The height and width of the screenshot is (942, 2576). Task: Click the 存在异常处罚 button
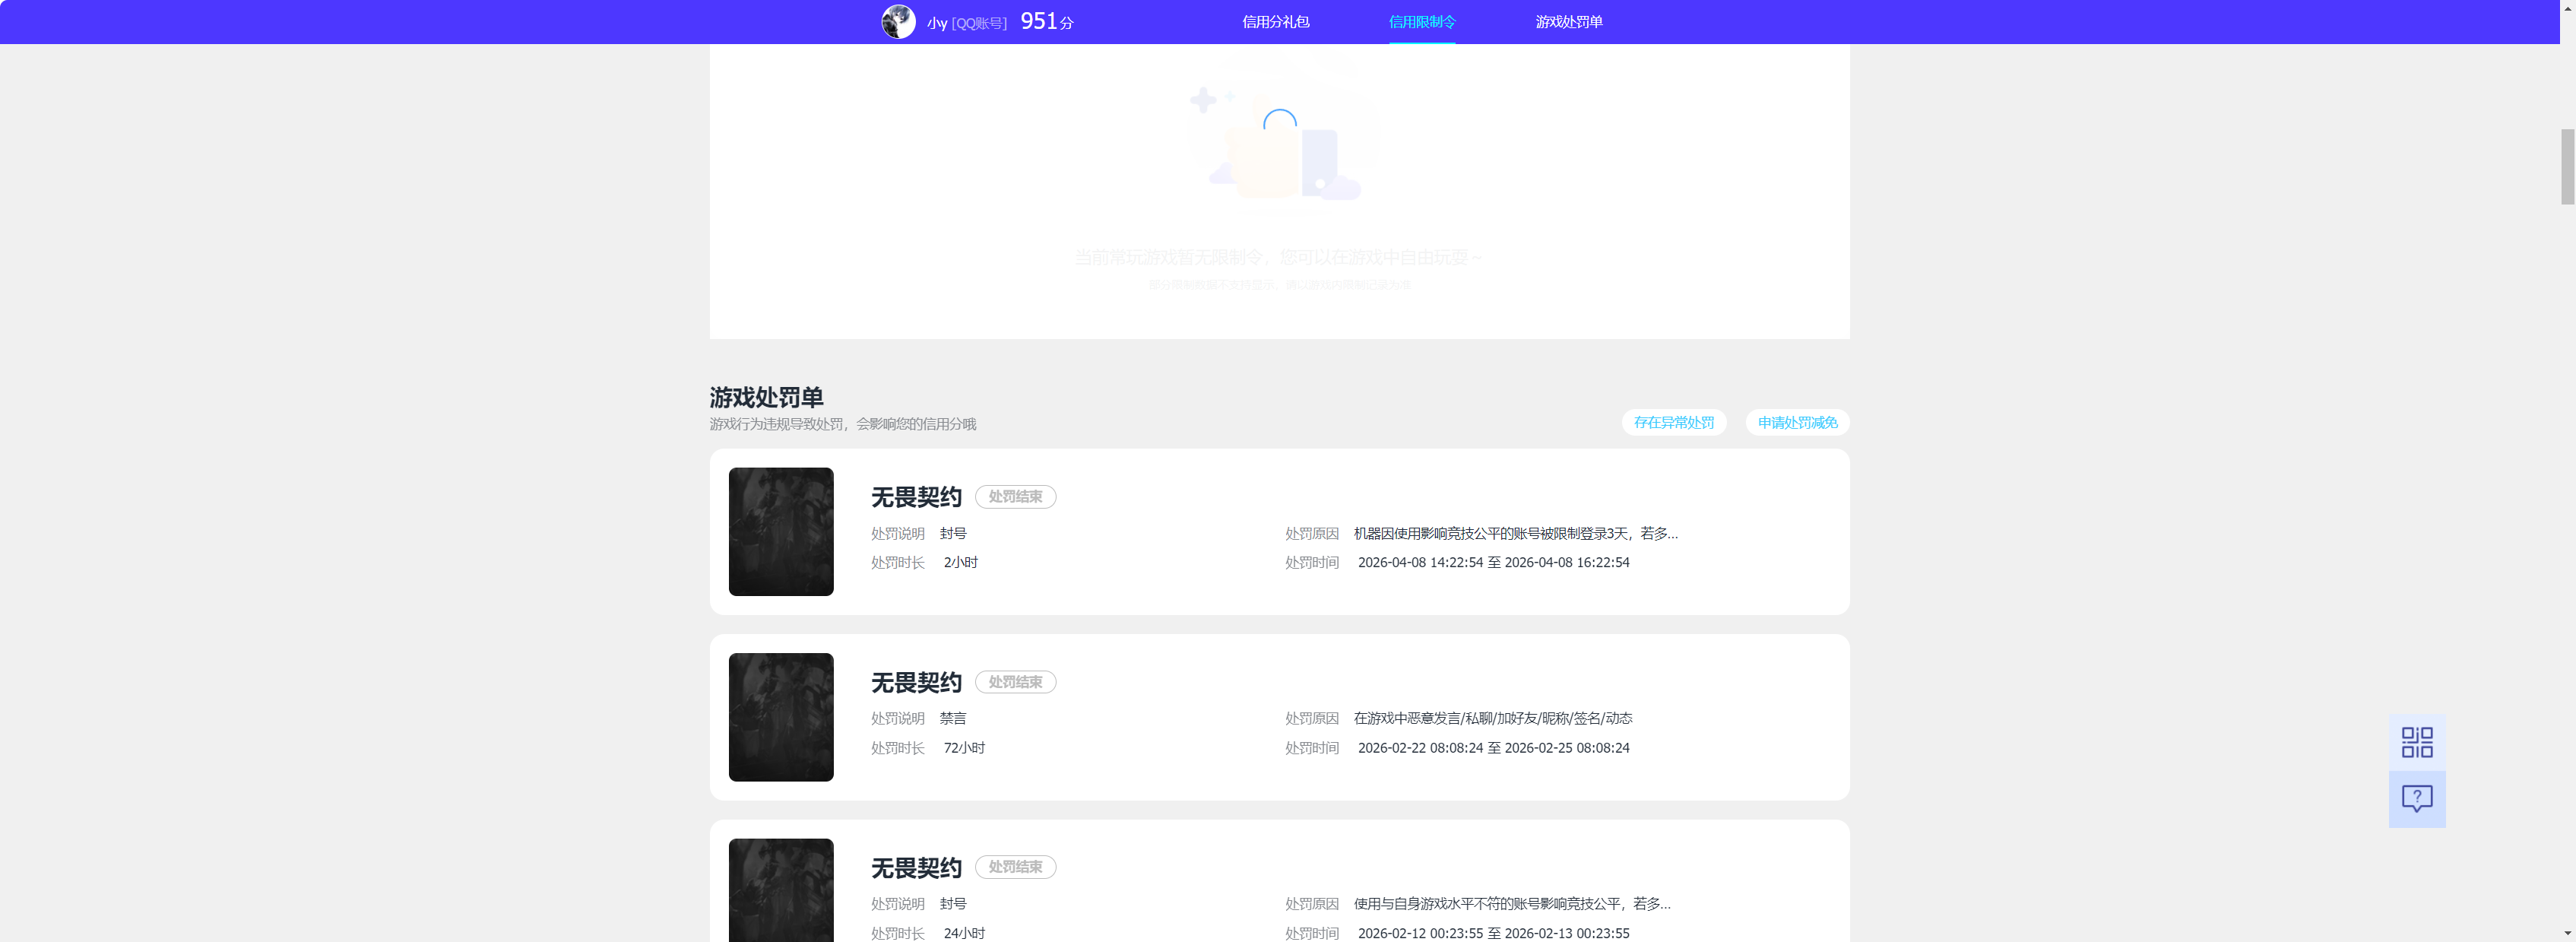[x=1673, y=422]
